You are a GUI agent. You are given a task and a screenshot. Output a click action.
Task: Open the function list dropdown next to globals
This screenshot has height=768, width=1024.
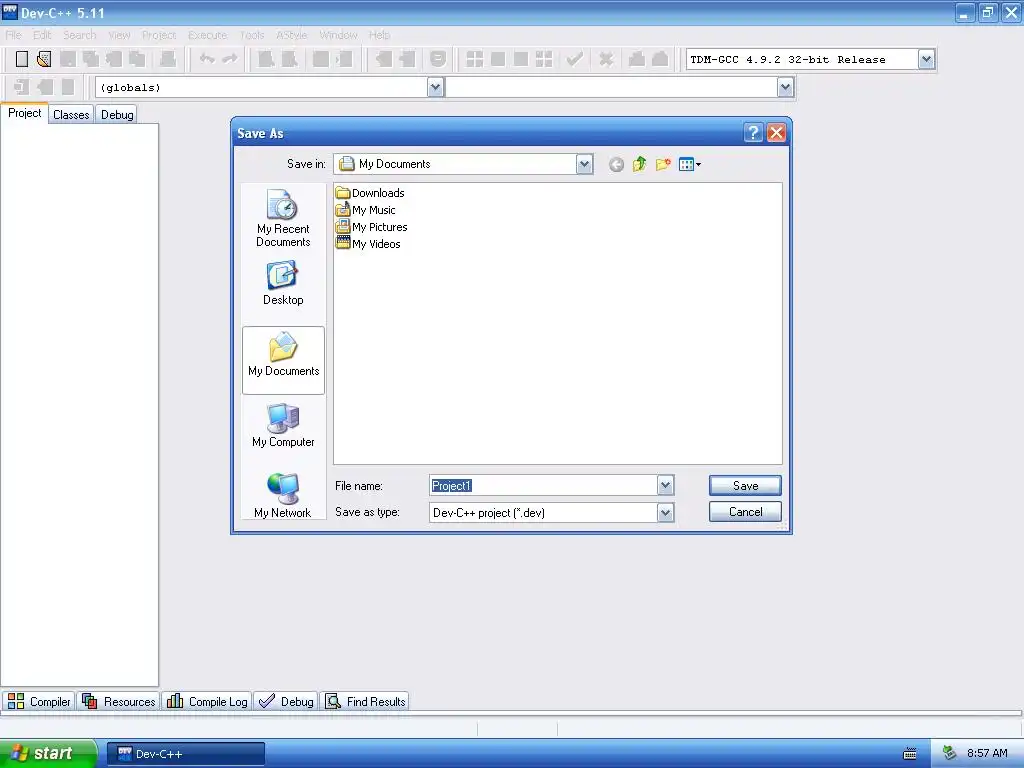point(785,87)
